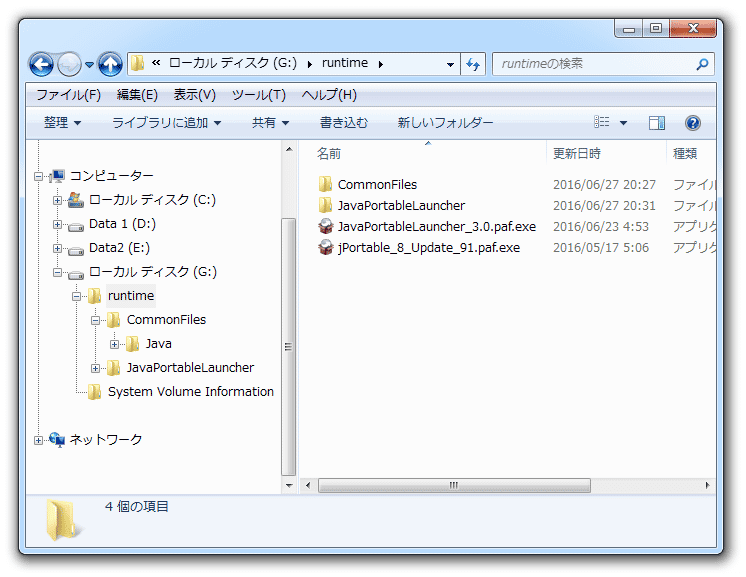Image resolution: width=746 pixels, height=577 pixels.
Task: Select ネットワーク in navigation tree
Action: tap(106, 440)
